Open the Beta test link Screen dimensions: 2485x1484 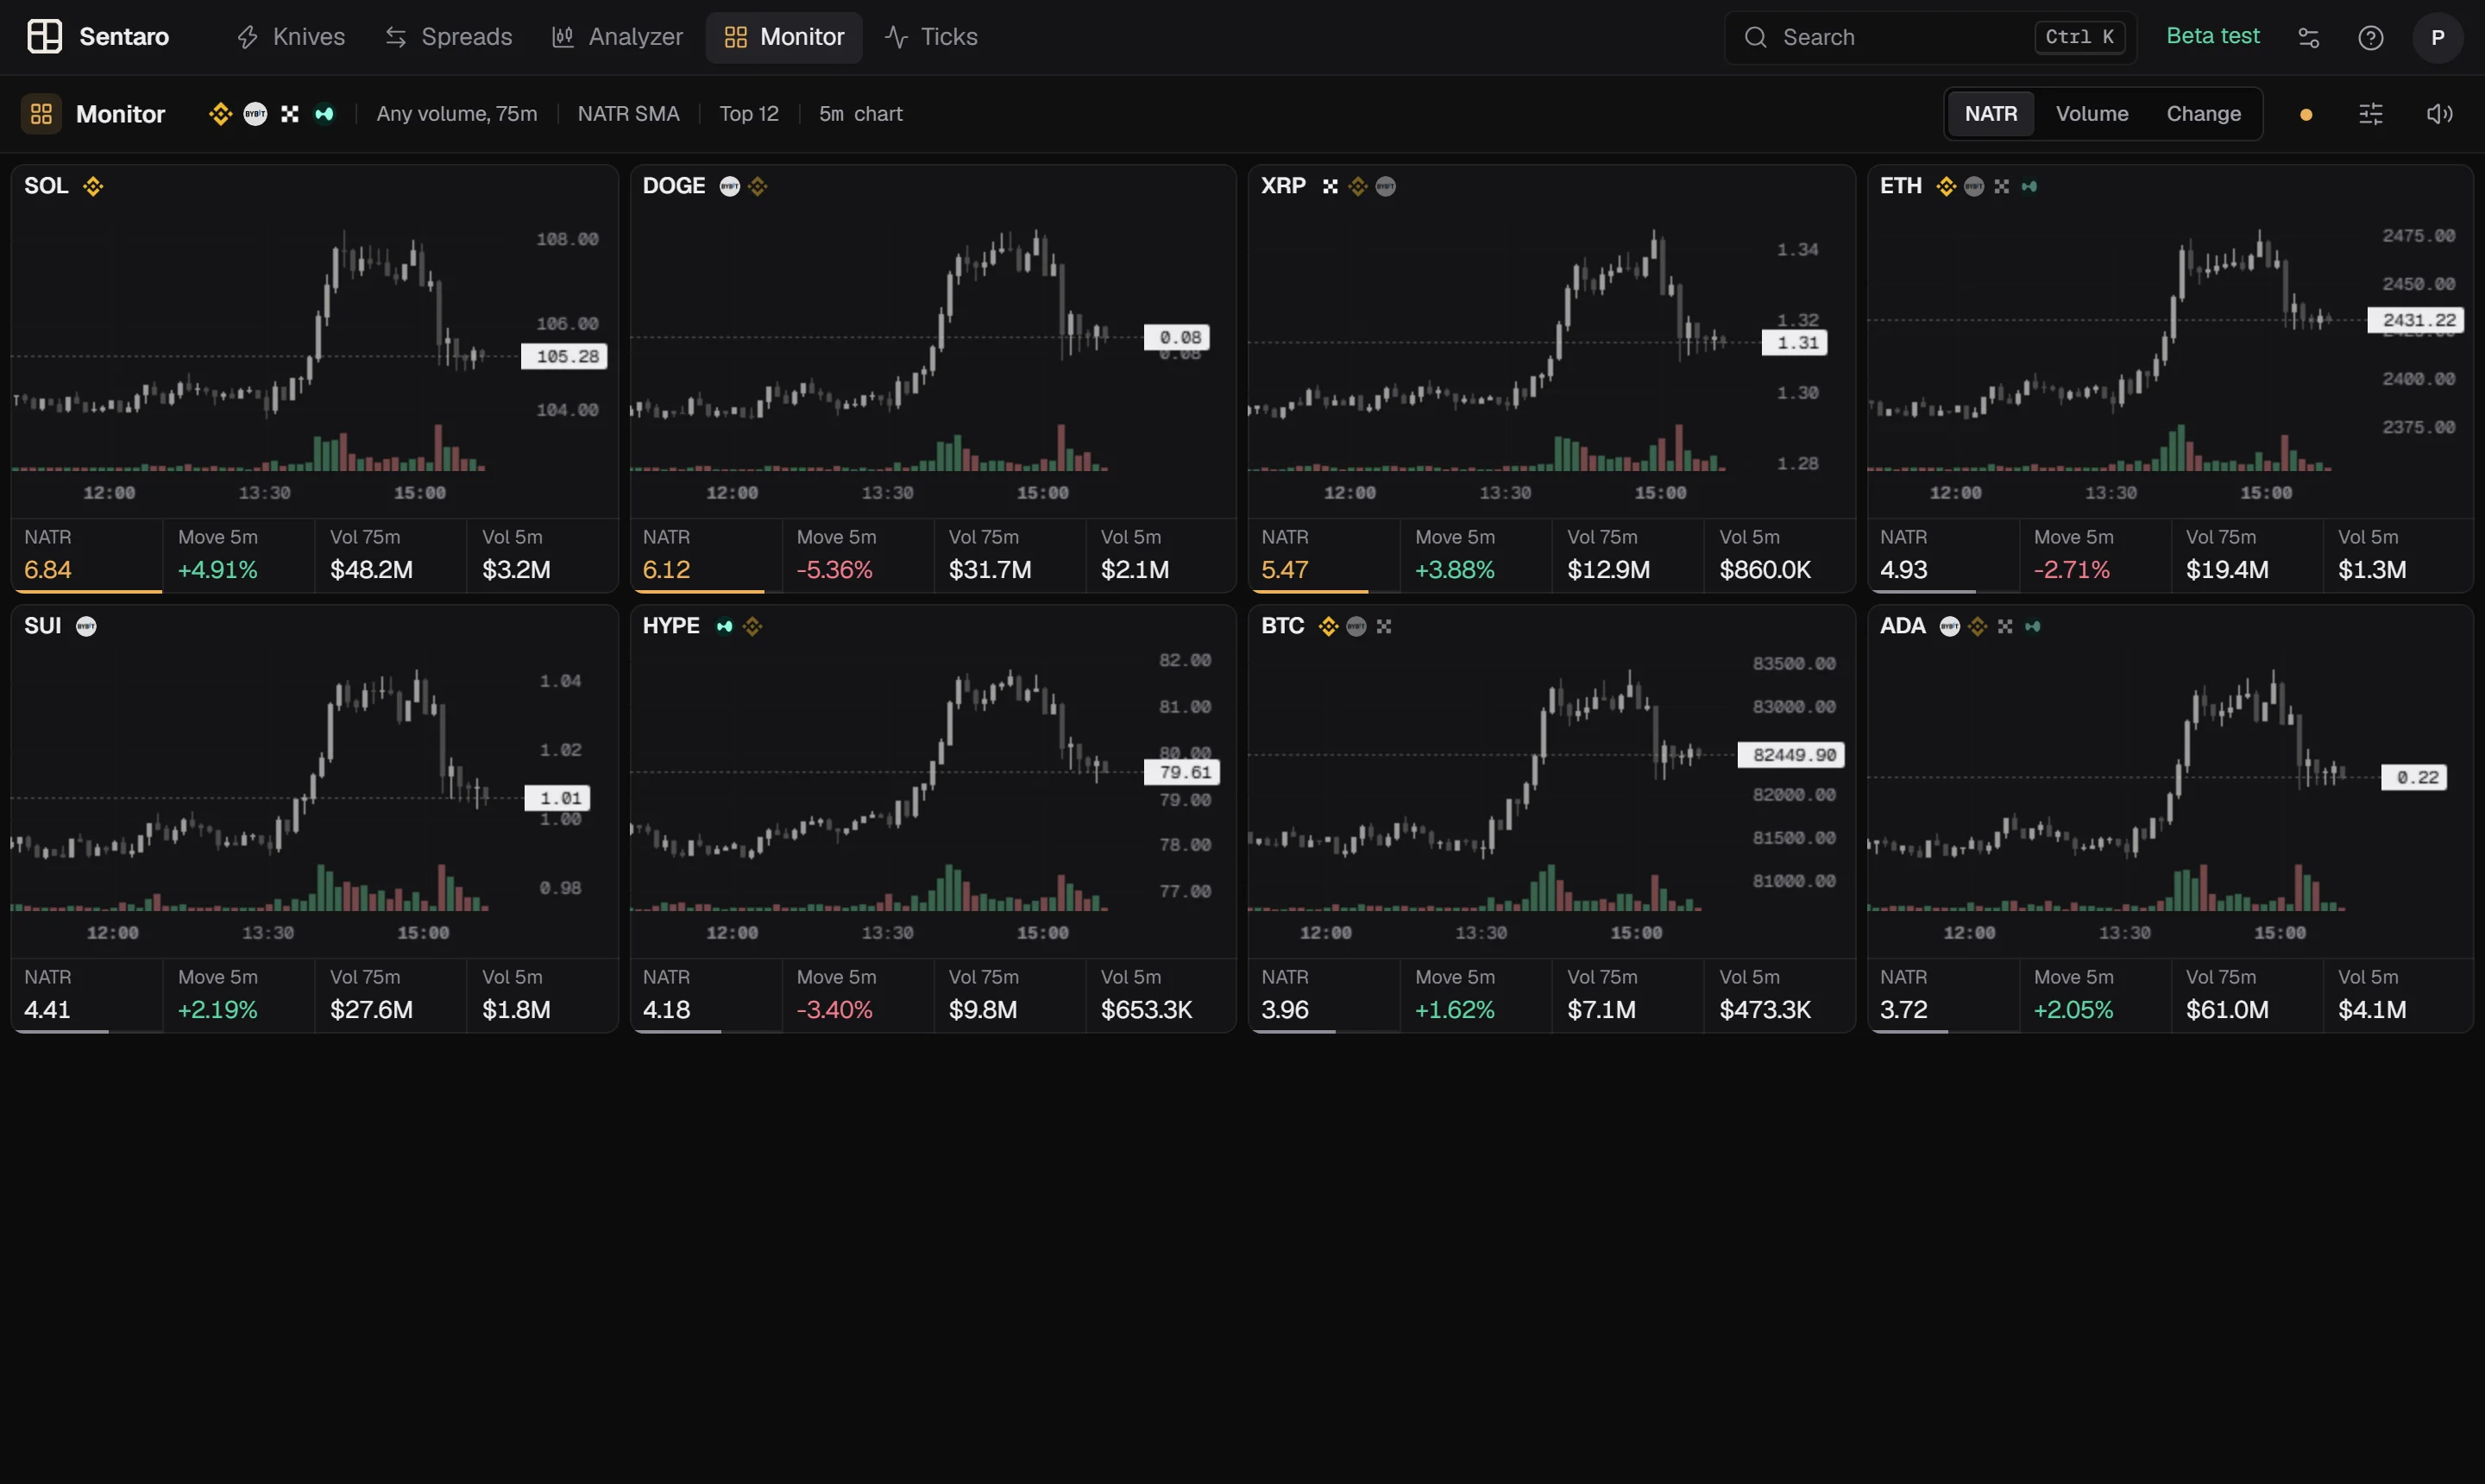point(2212,36)
